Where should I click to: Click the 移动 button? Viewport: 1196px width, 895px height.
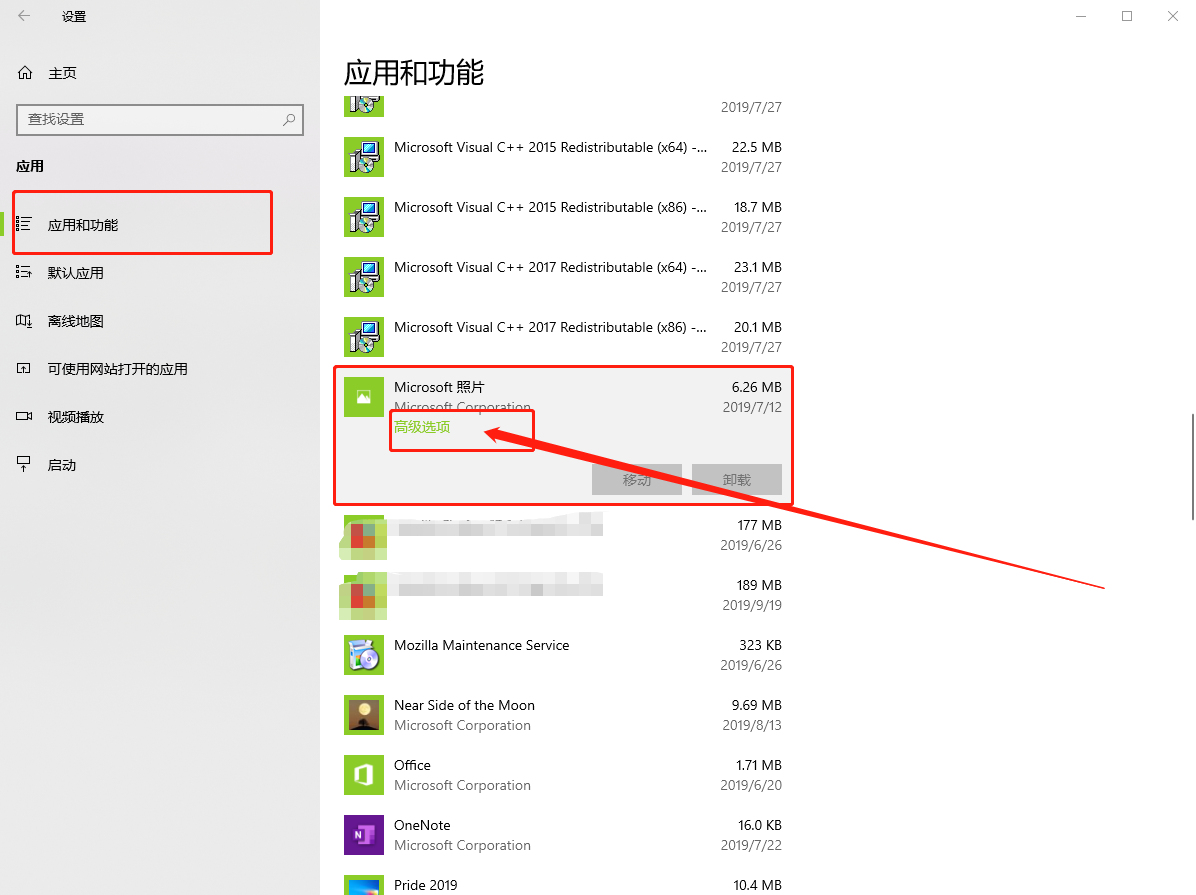(x=637, y=479)
